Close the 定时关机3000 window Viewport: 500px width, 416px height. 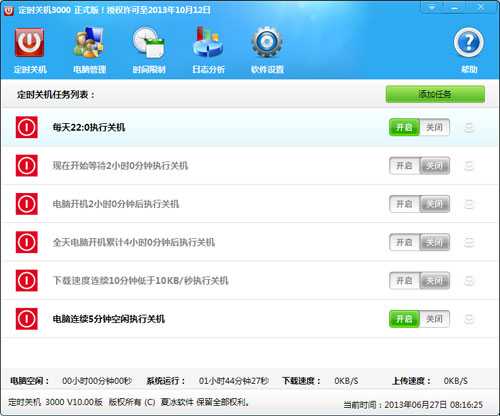pos(481,7)
